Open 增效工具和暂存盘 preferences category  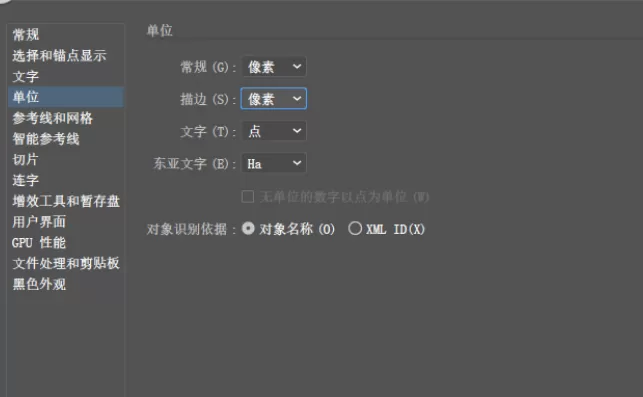pos(66,201)
